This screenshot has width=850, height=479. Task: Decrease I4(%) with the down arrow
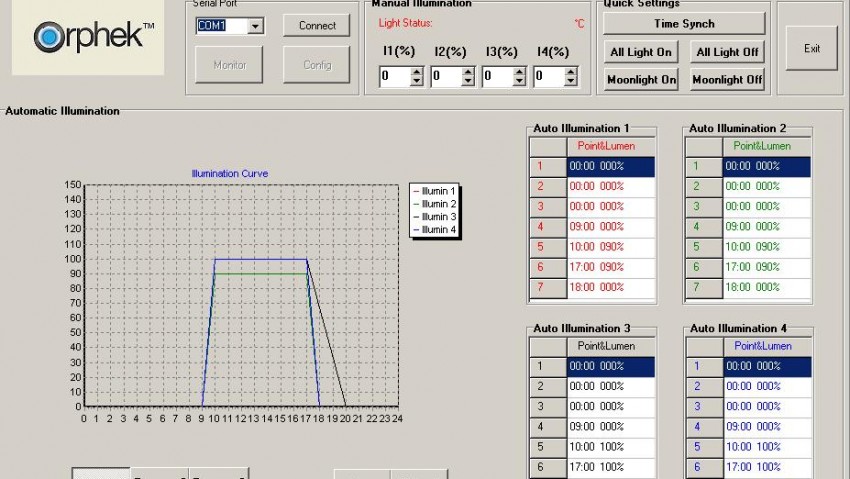(570, 81)
